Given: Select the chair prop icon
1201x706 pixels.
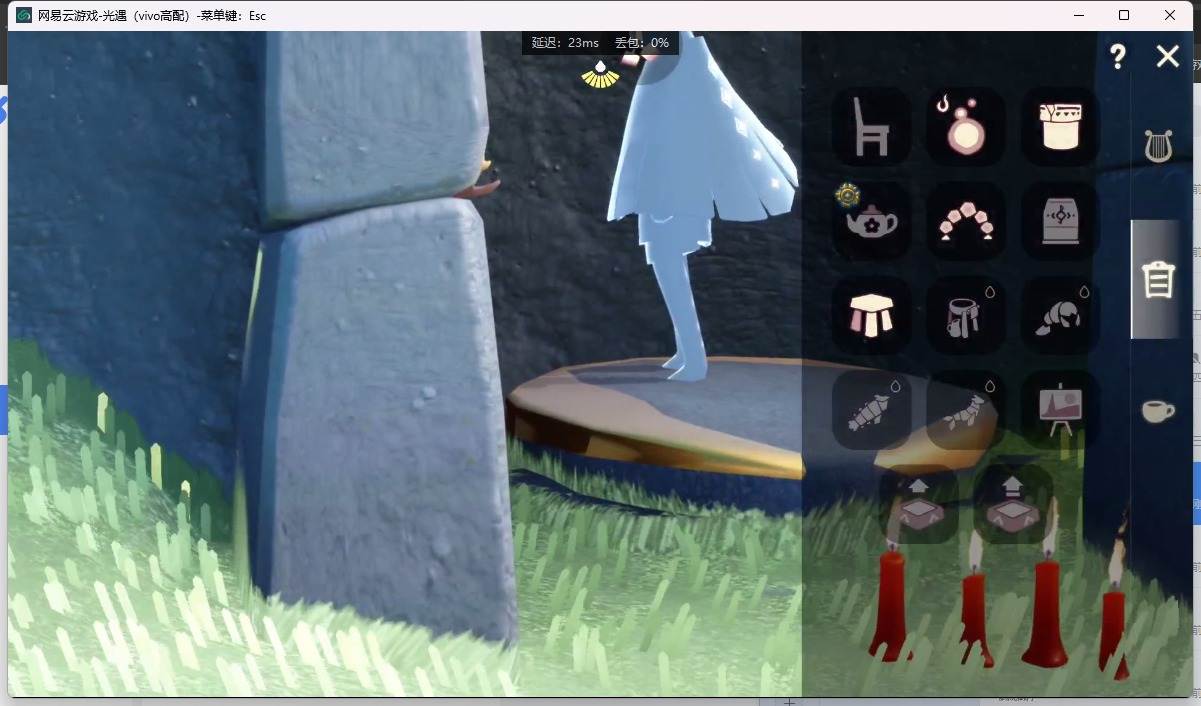Looking at the screenshot, I should (871, 127).
